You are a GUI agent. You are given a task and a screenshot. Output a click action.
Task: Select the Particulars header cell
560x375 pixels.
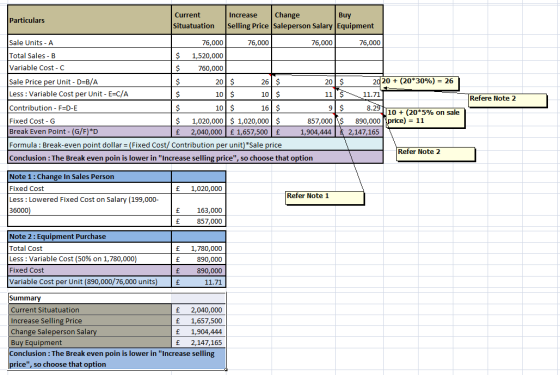89,20
